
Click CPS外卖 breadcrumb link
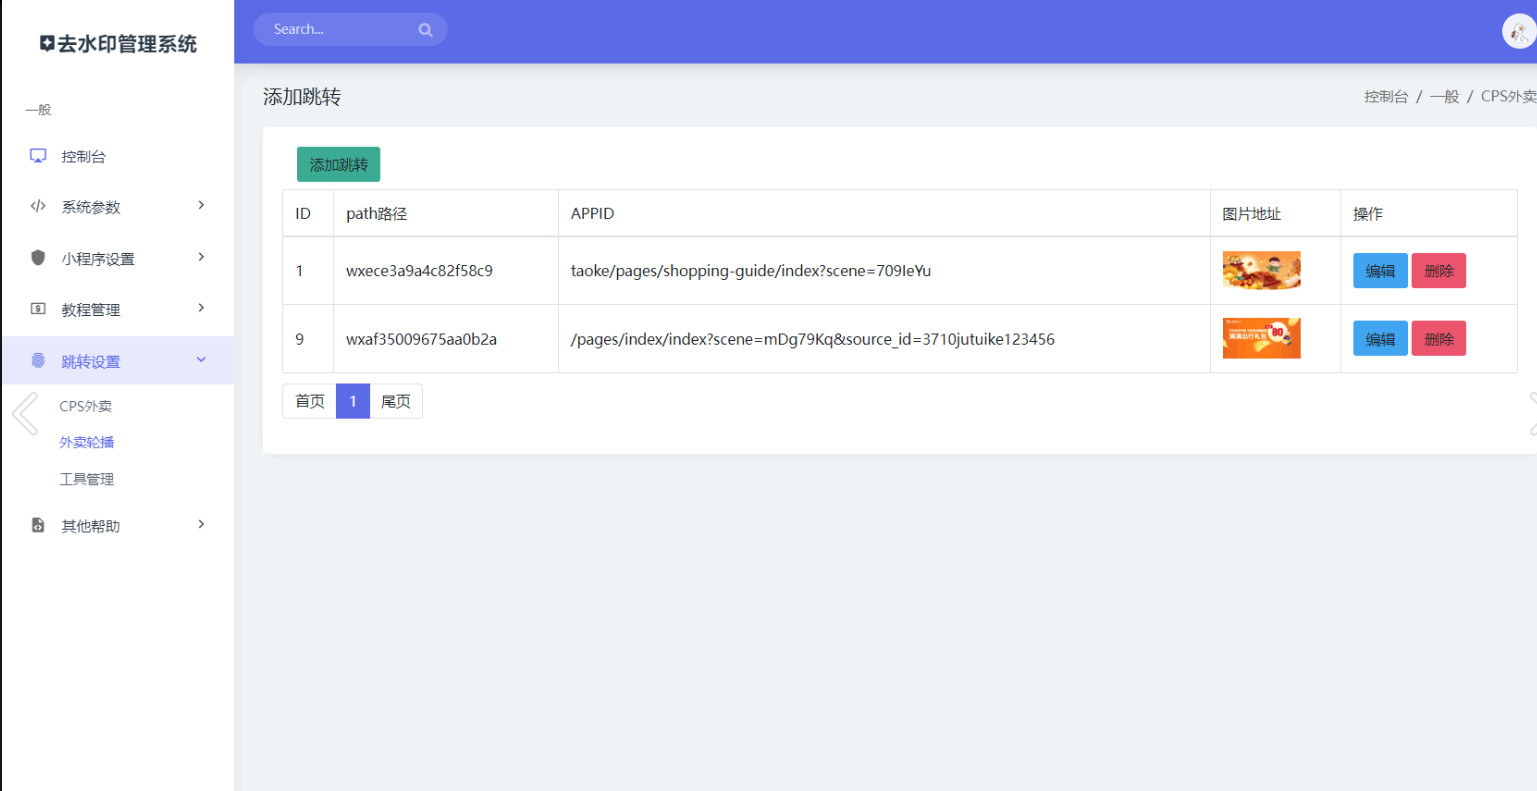pyautogui.click(x=1508, y=96)
